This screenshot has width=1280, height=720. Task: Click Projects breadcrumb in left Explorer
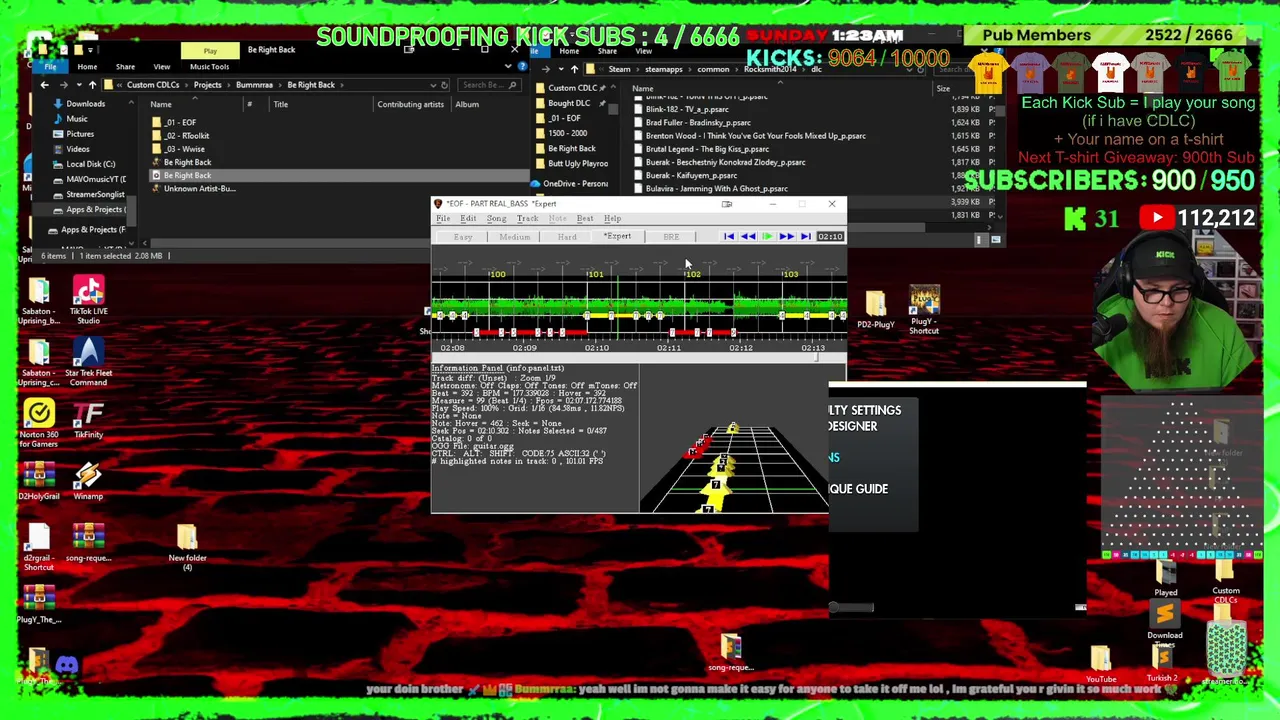tap(207, 85)
